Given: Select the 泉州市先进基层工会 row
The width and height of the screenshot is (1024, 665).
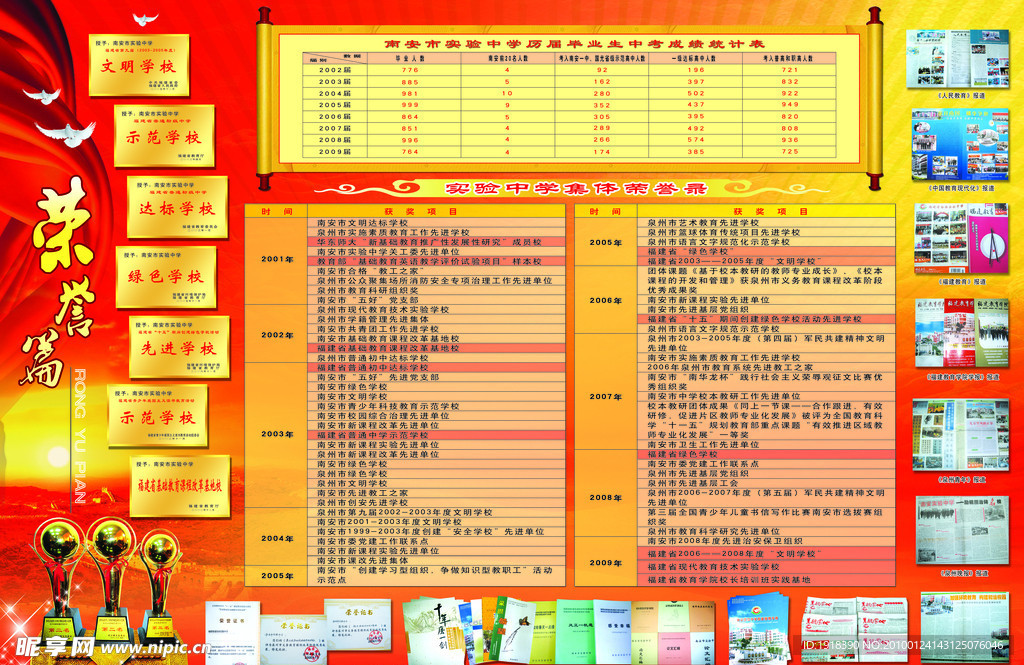Looking at the screenshot, I should point(766,483).
